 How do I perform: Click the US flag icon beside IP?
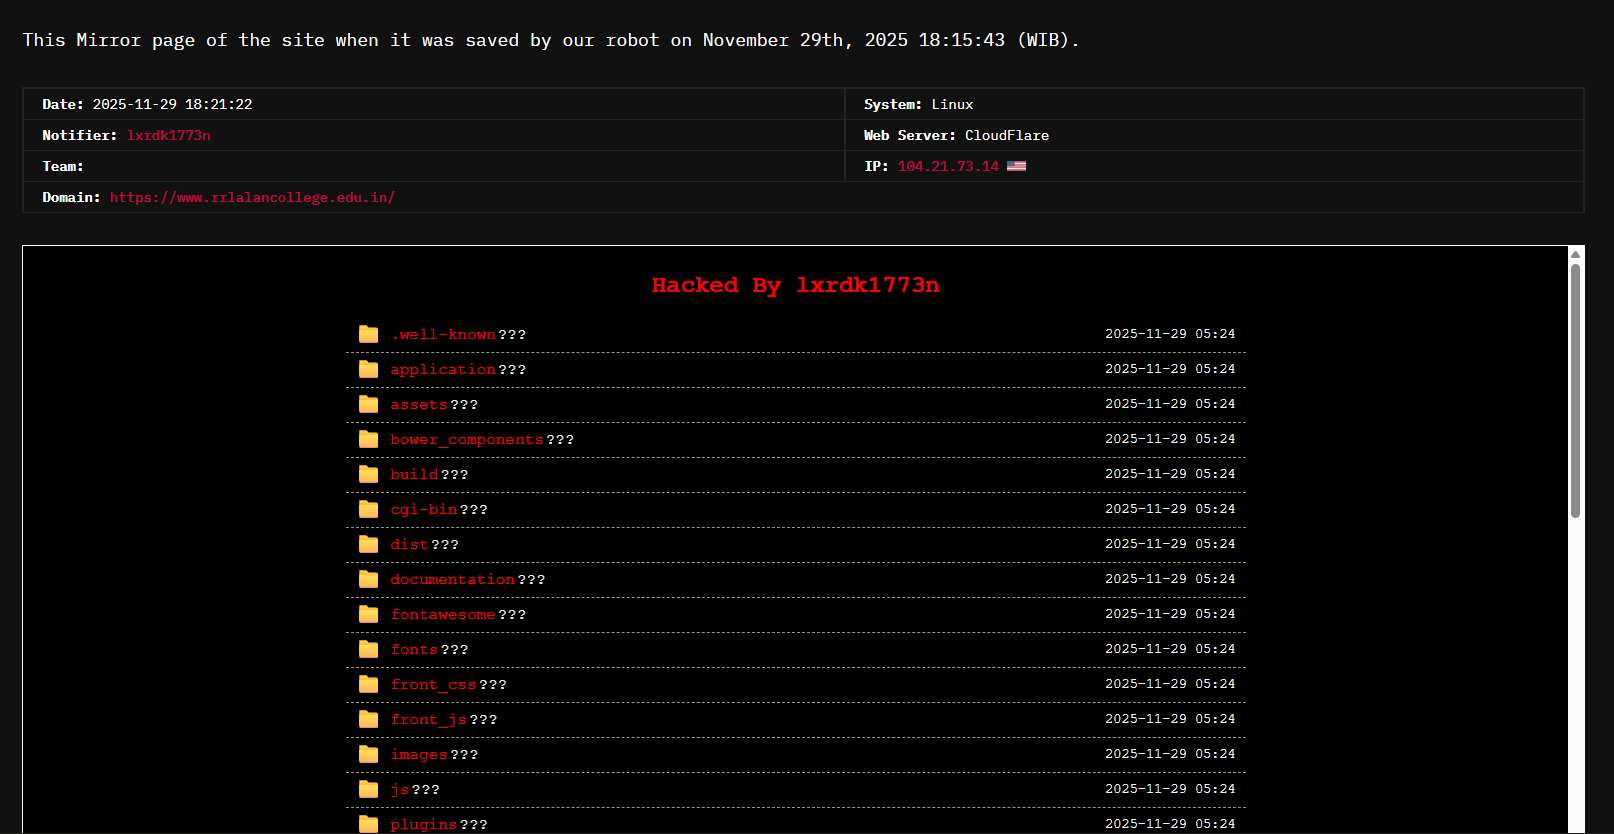click(x=1016, y=166)
